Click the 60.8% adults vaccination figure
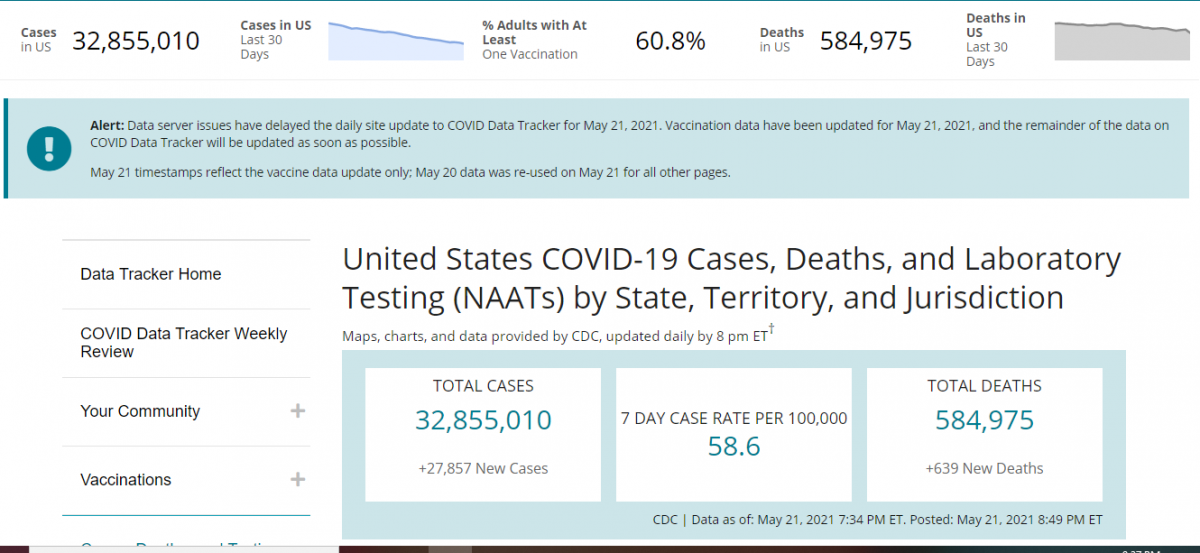This screenshot has height=553, width=1200. point(670,41)
